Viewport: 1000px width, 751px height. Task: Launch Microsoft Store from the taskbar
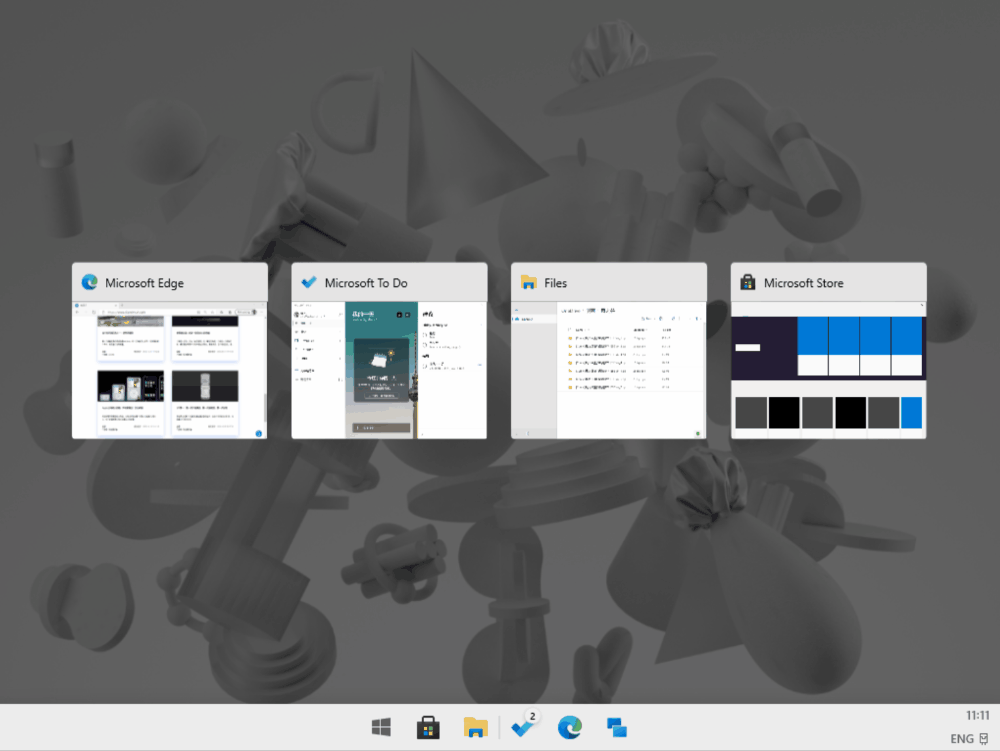click(x=428, y=728)
